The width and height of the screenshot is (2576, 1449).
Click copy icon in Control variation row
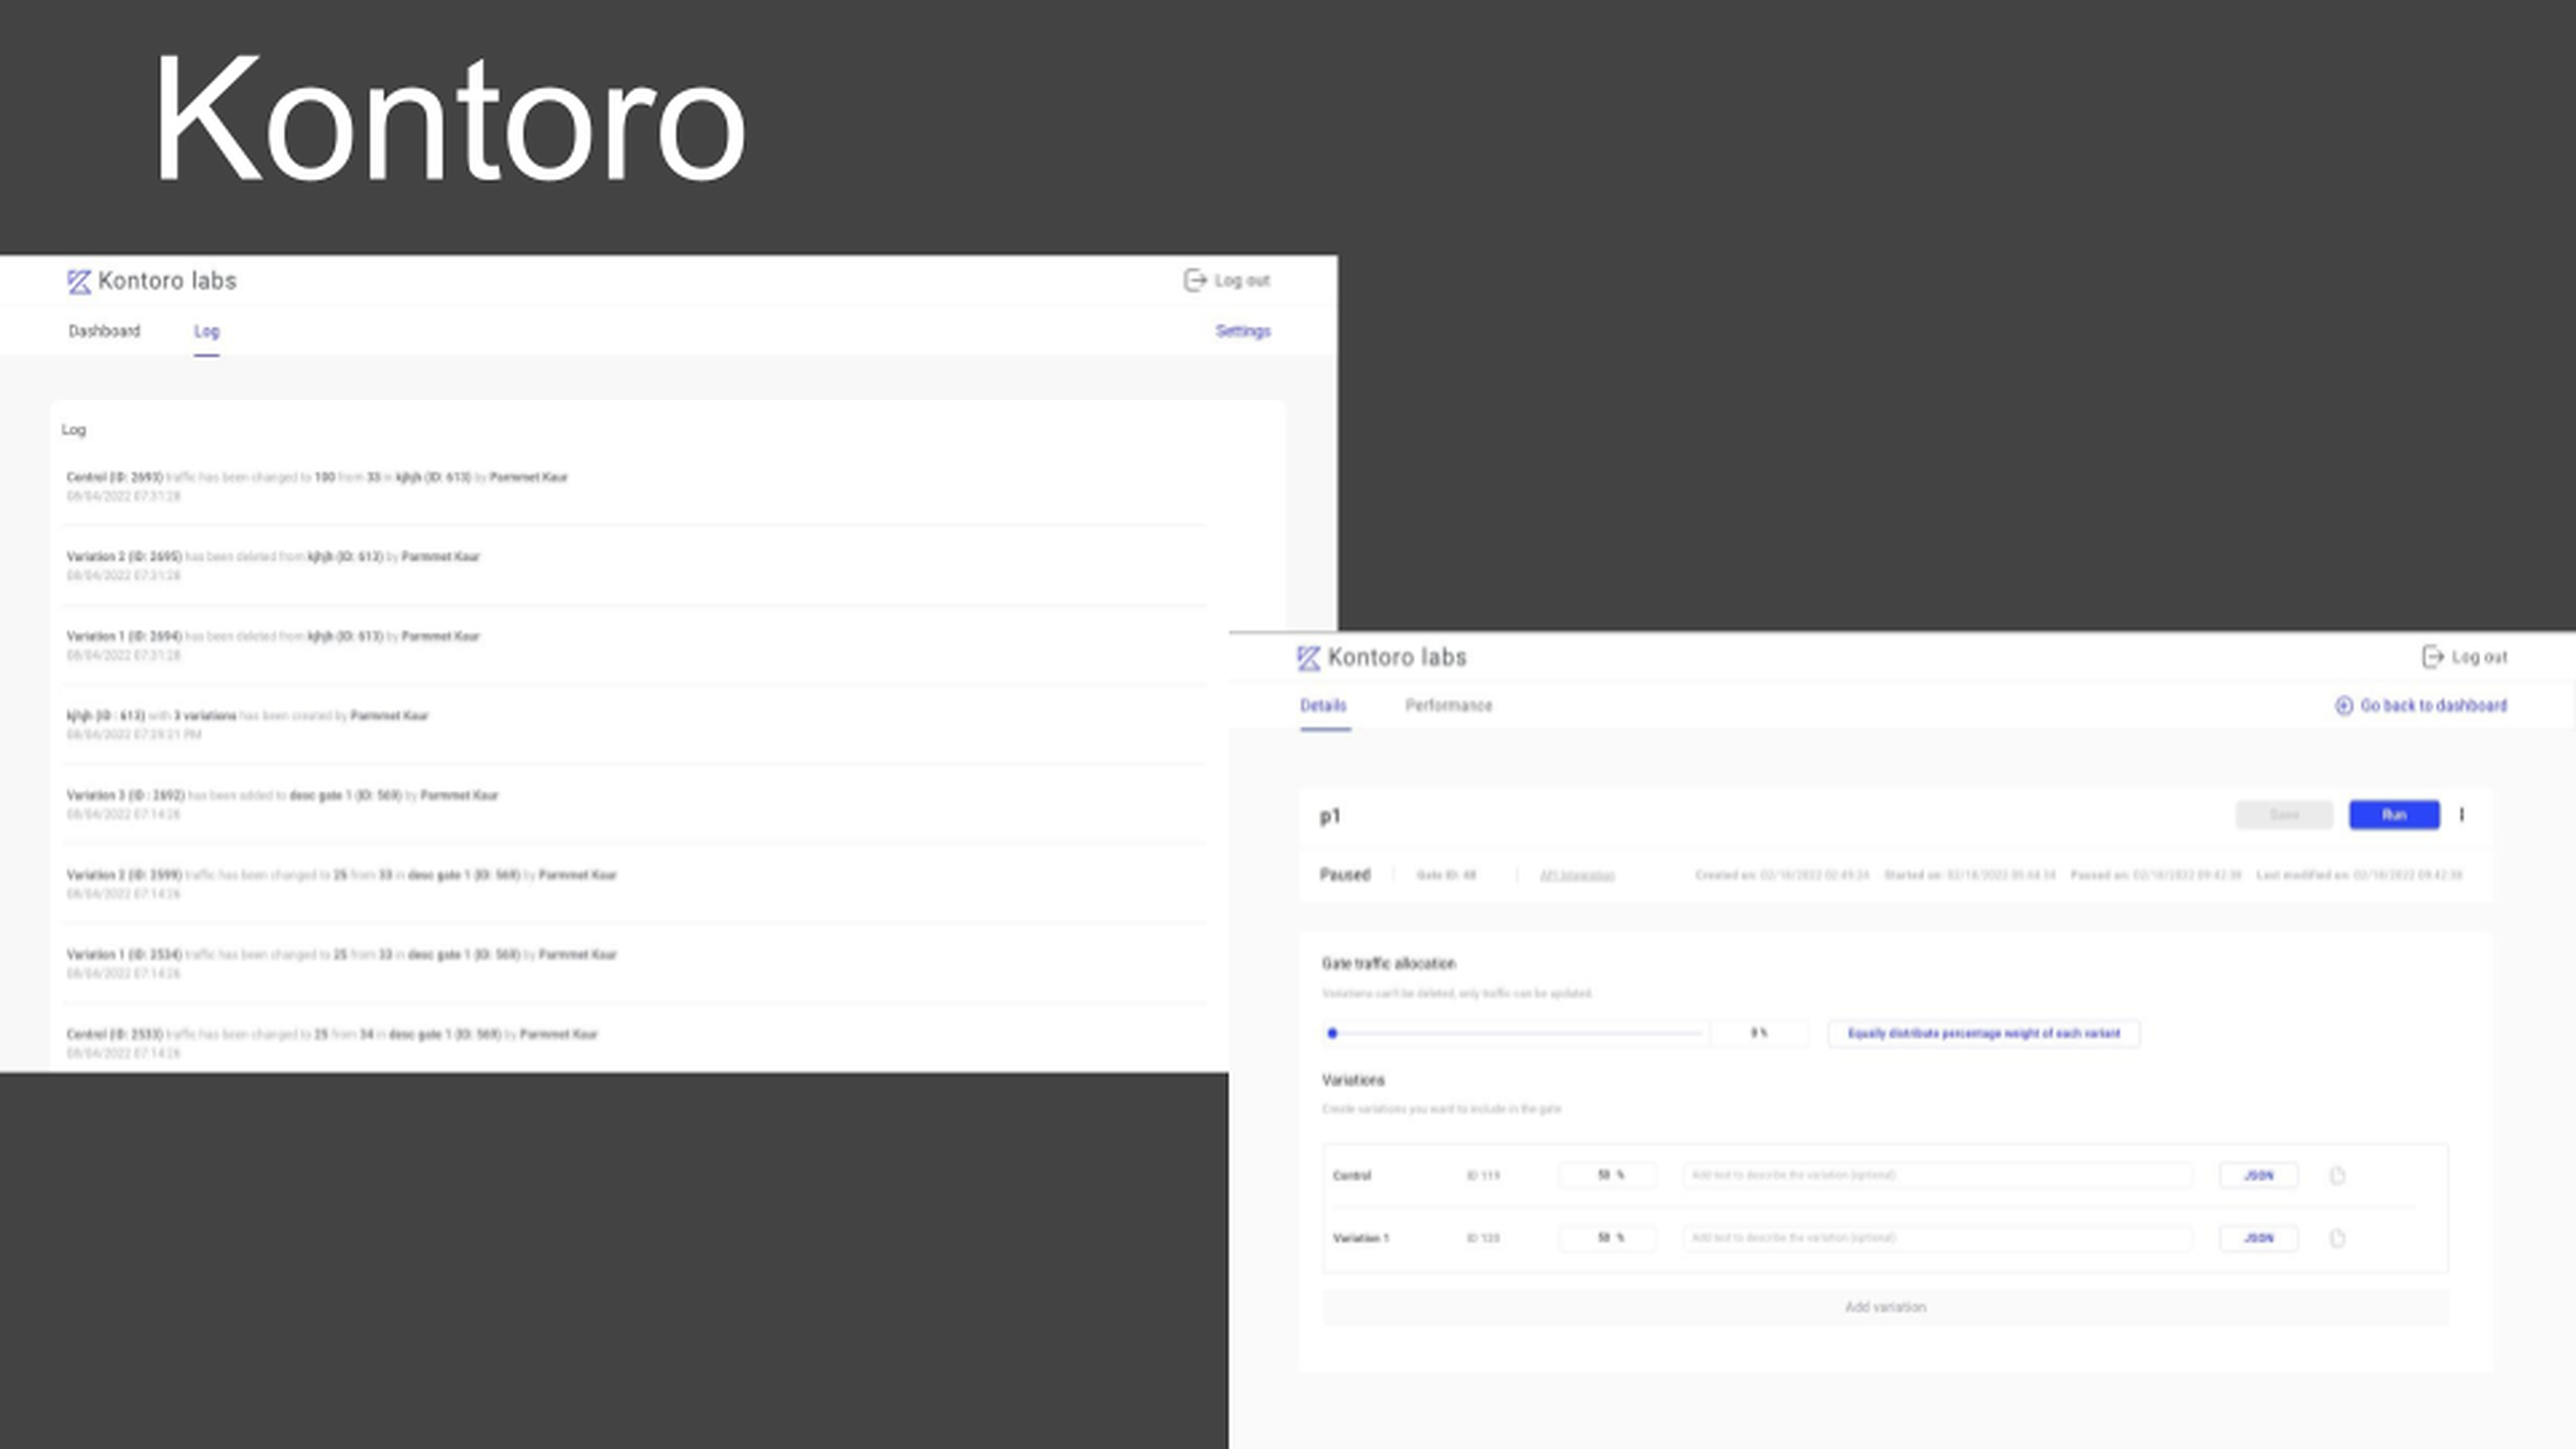2337,1176
